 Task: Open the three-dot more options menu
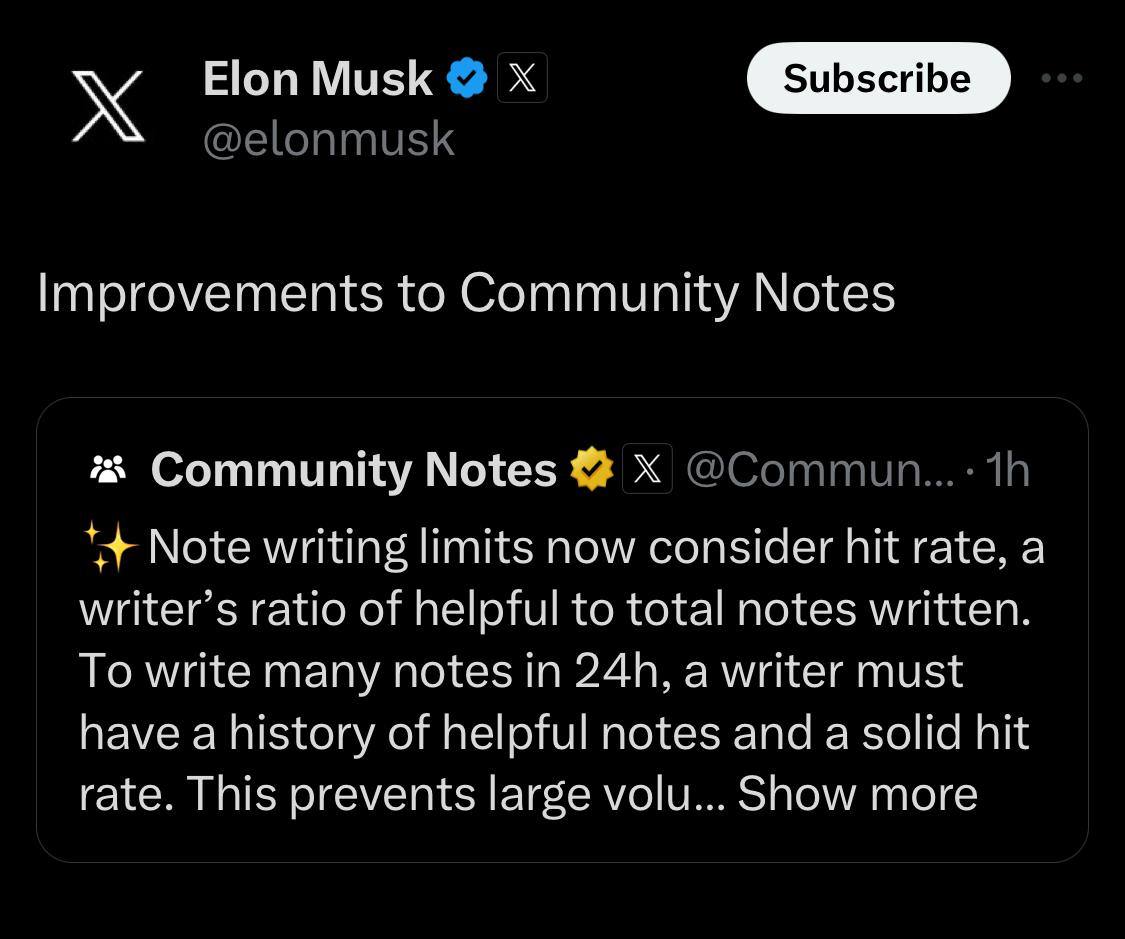click(1061, 78)
